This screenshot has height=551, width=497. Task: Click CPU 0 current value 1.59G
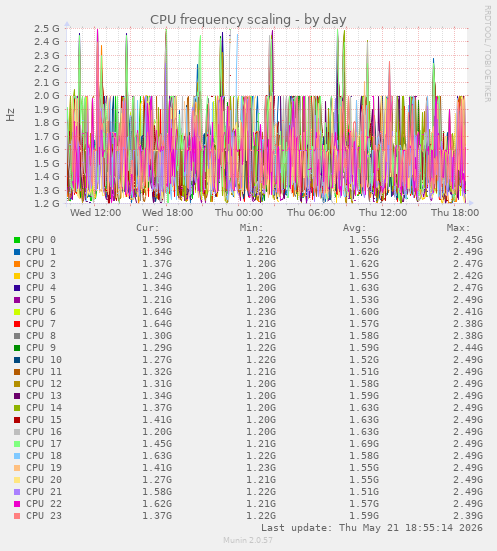[x=157, y=240]
